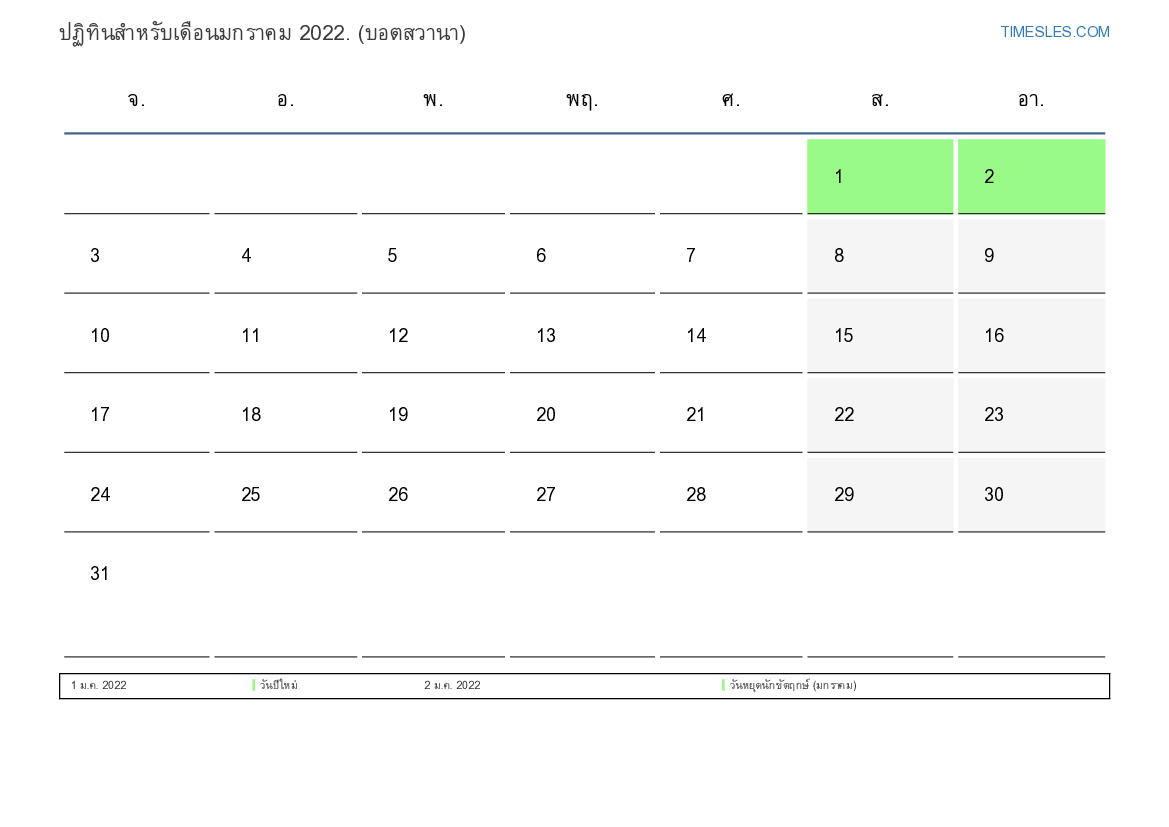
Task: Click the อา. Sunday column header
Action: click(x=1030, y=100)
